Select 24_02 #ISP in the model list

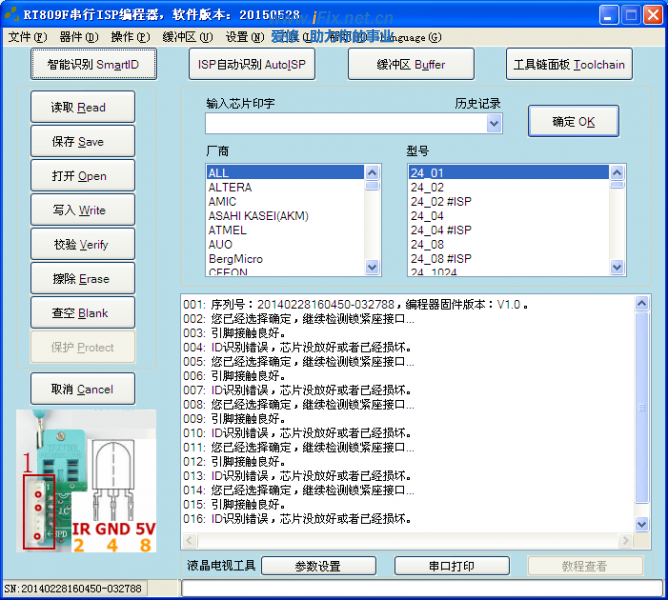click(441, 201)
